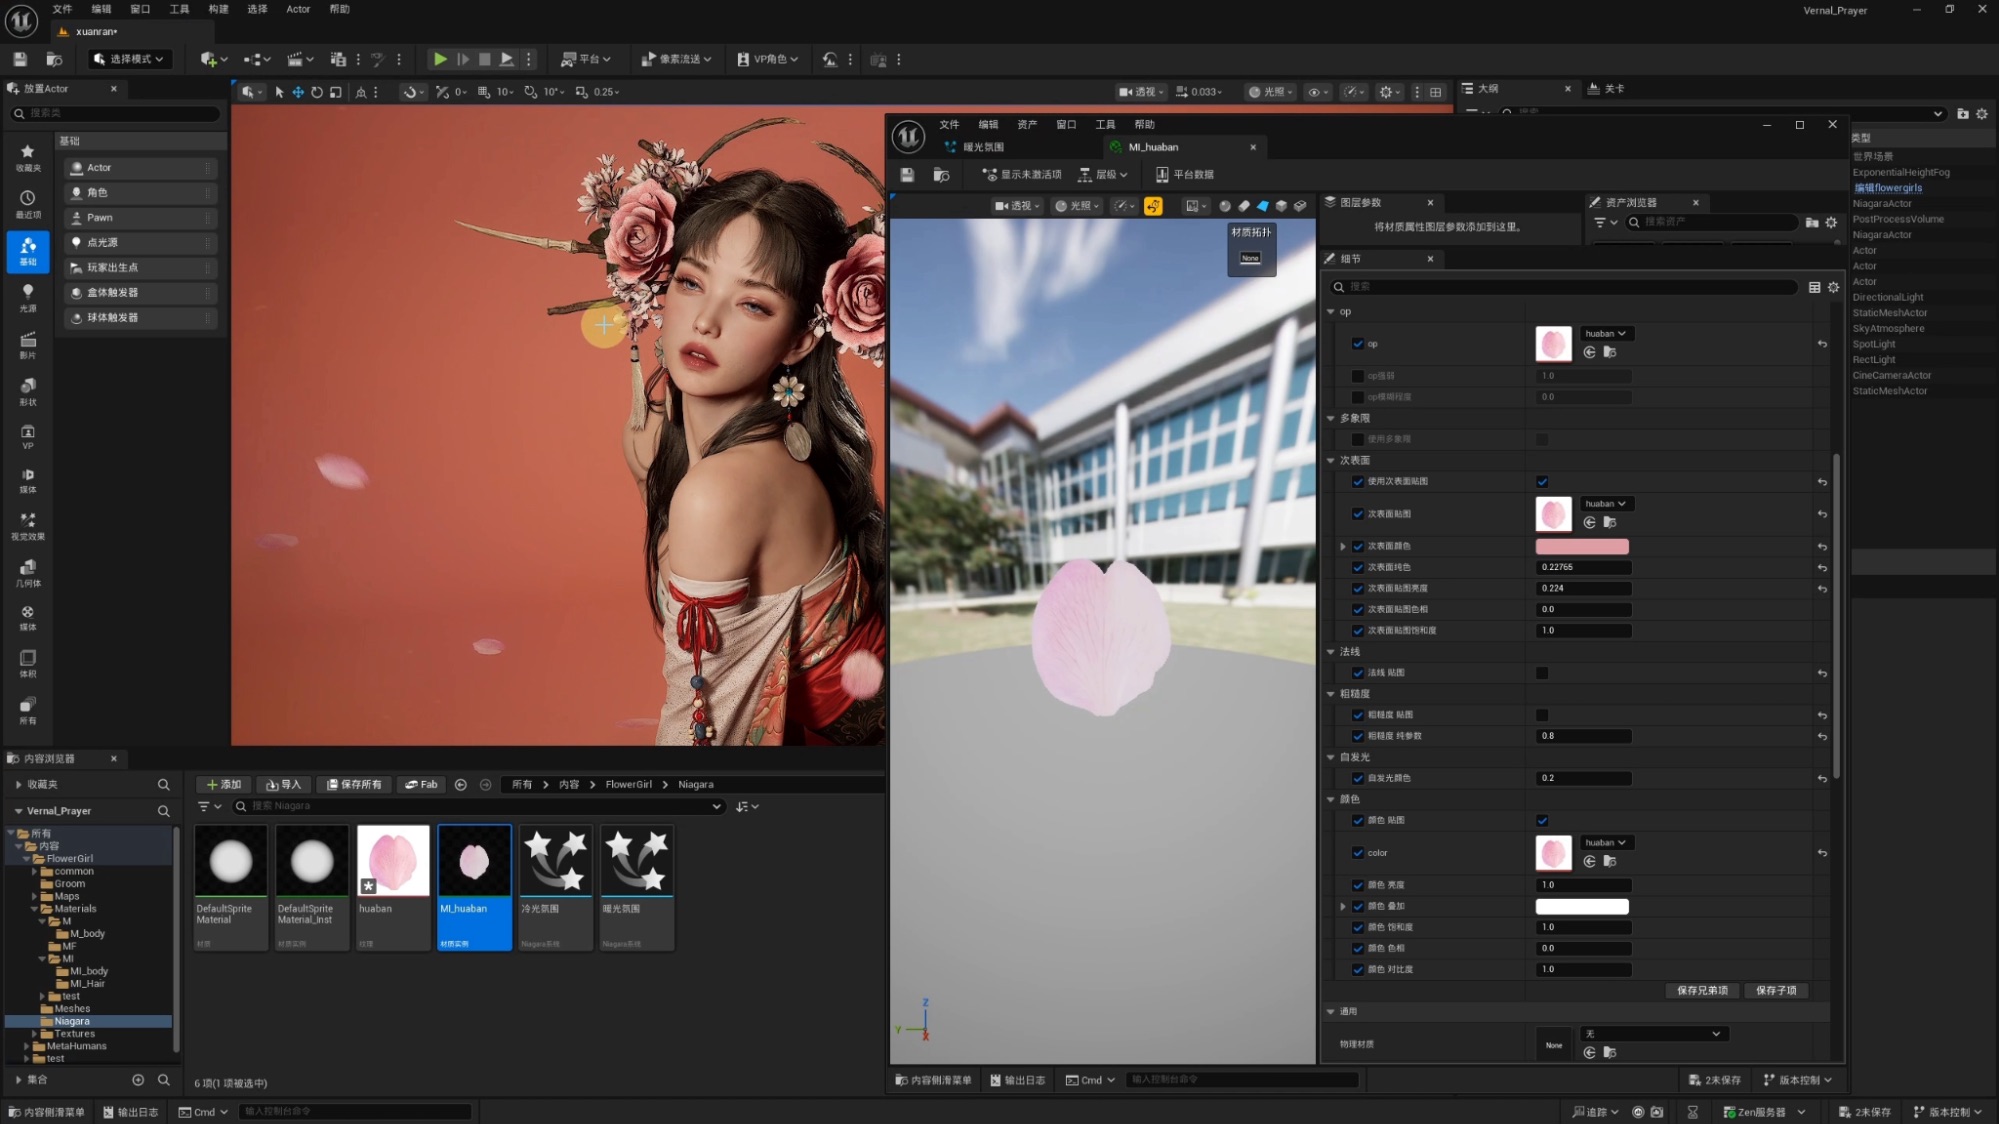Browse to the color texture asset in content browser
The image size is (1999, 1125).
[1609, 862]
